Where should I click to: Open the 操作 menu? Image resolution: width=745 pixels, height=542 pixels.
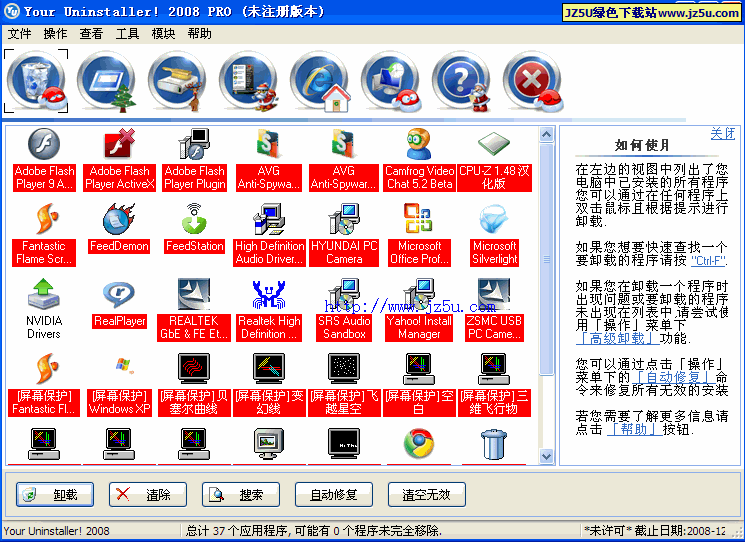click(x=55, y=33)
